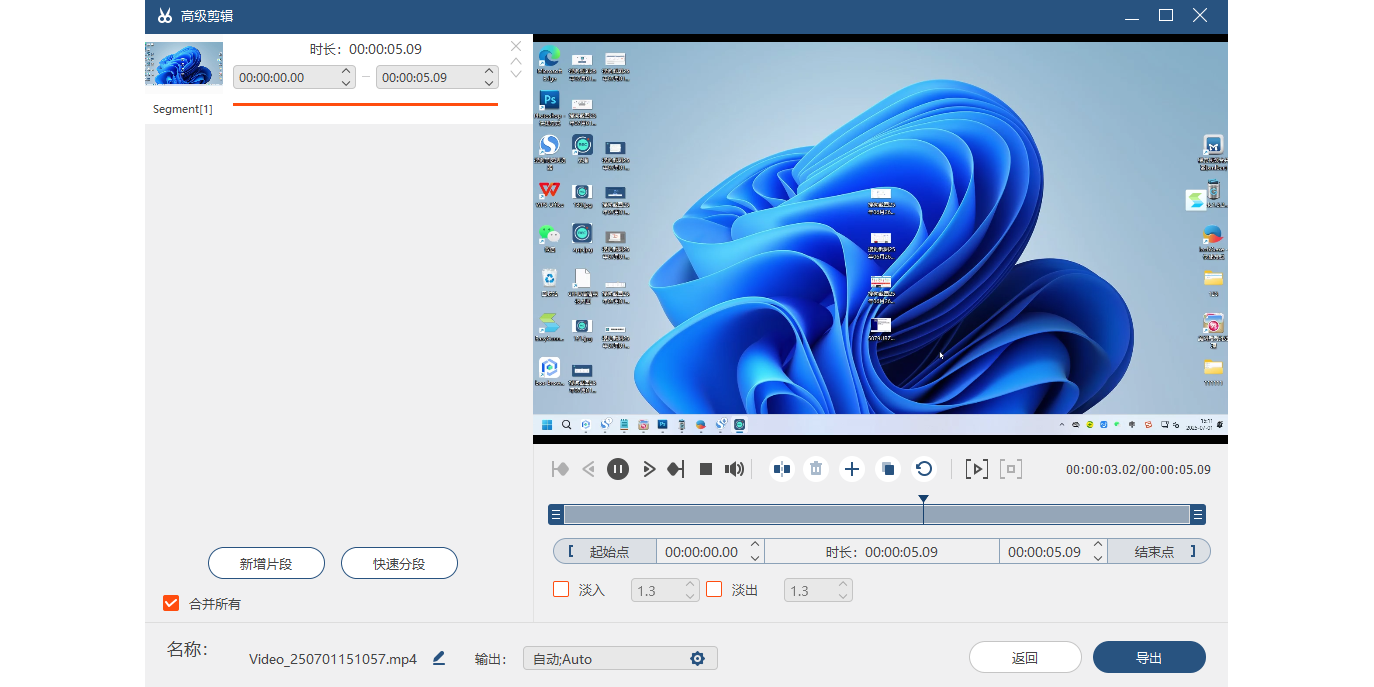Screen dimensions: 1374x687
Task: Delete segment with the trash icon
Action: [x=816, y=469]
